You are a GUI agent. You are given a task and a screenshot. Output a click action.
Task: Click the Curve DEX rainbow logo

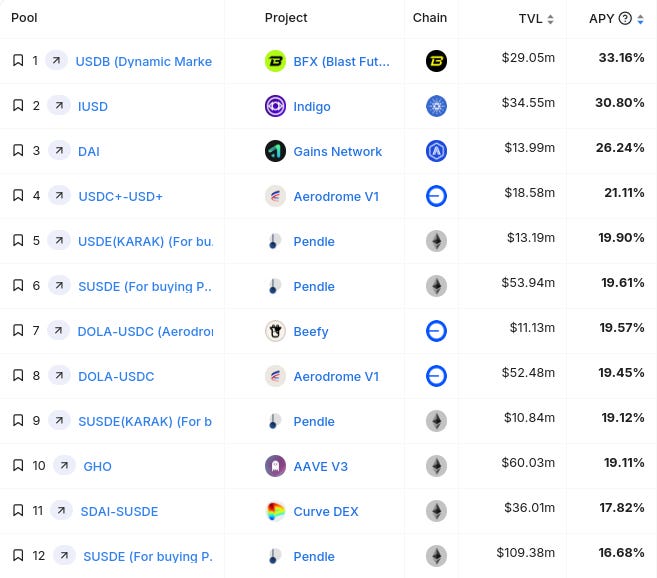[275, 511]
